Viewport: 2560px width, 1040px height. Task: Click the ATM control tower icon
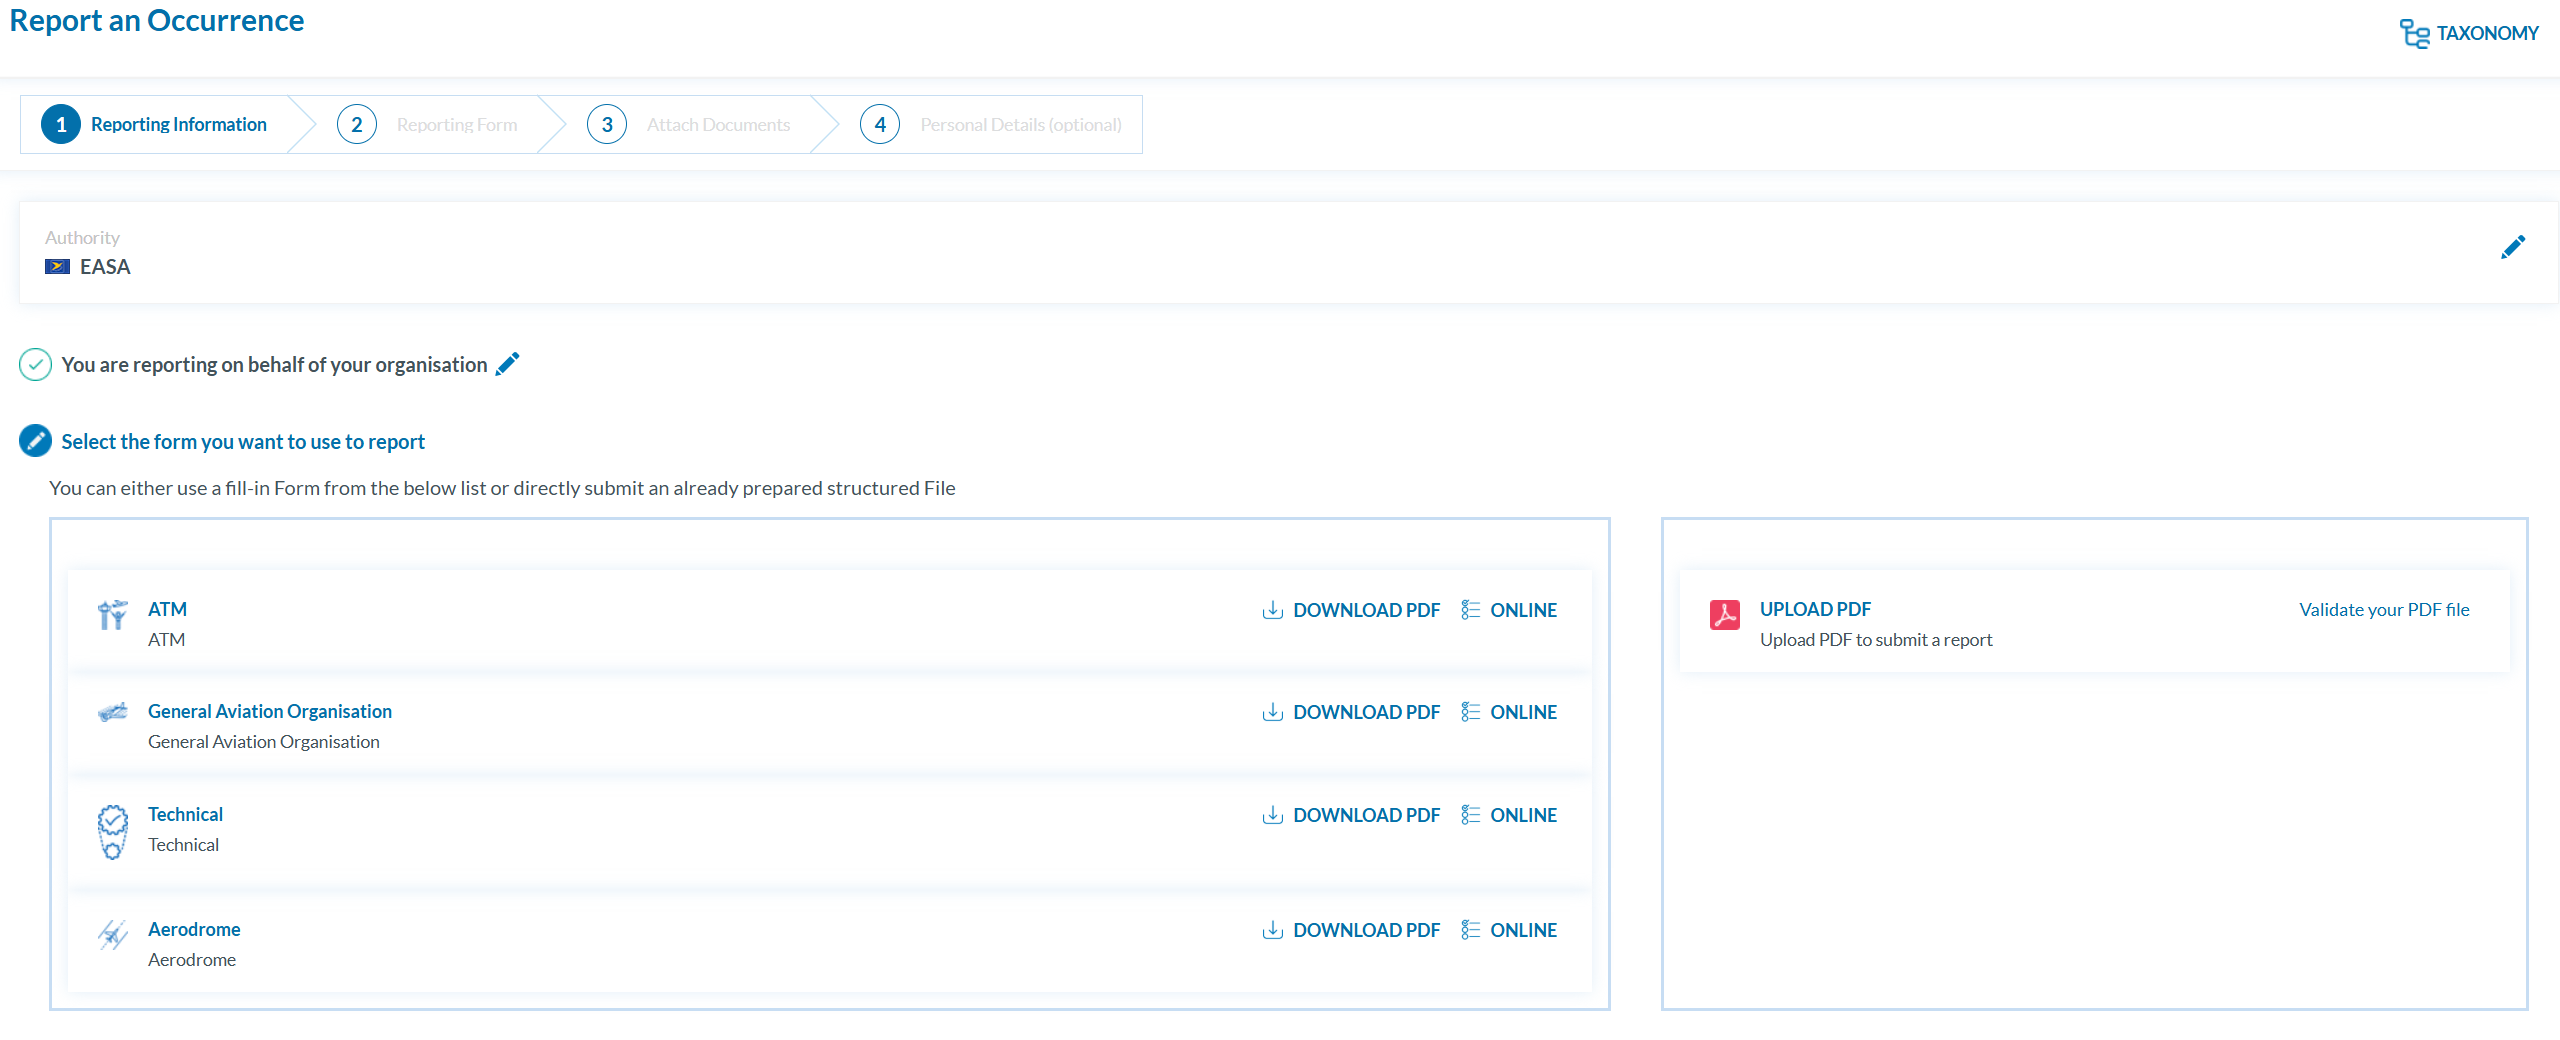(112, 615)
